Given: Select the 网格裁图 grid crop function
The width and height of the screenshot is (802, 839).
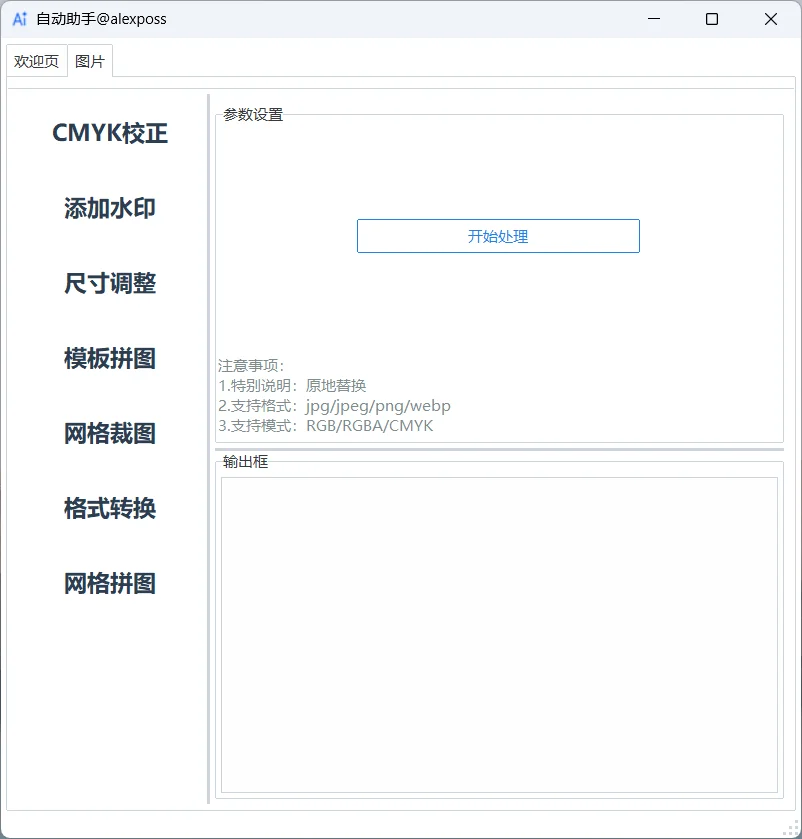Looking at the screenshot, I should click(109, 433).
